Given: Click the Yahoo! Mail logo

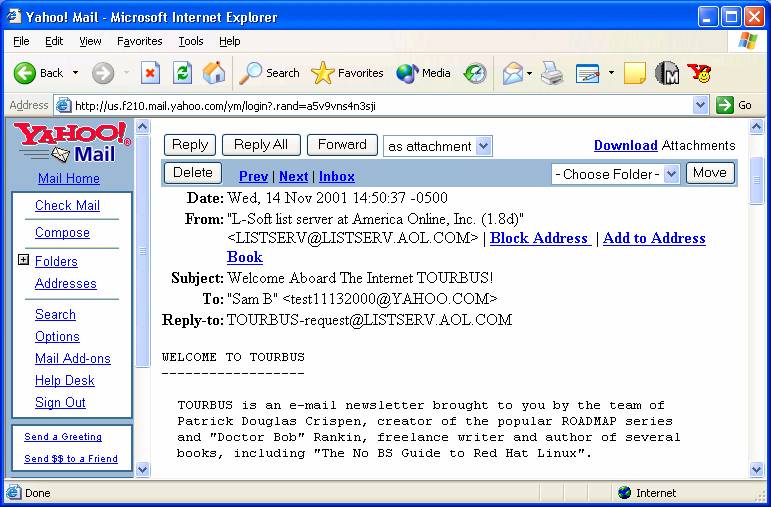Looking at the screenshot, I should (x=72, y=143).
